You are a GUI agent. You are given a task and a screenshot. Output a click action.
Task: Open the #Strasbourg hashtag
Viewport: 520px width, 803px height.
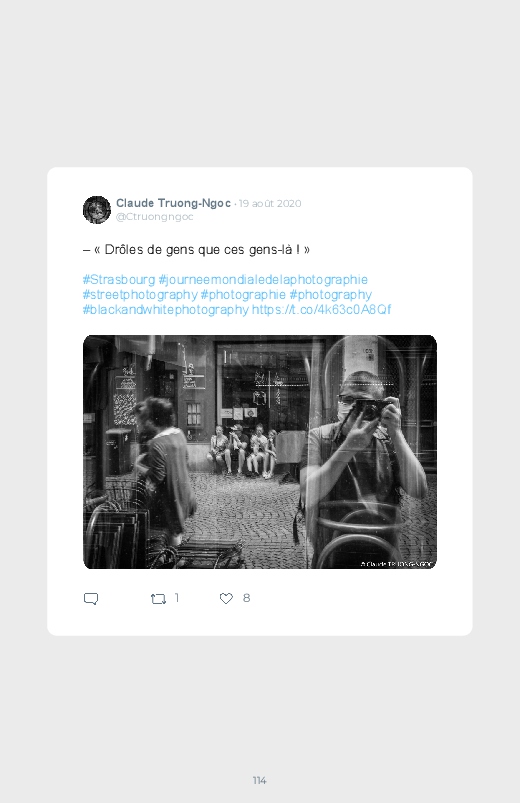coord(119,280)
